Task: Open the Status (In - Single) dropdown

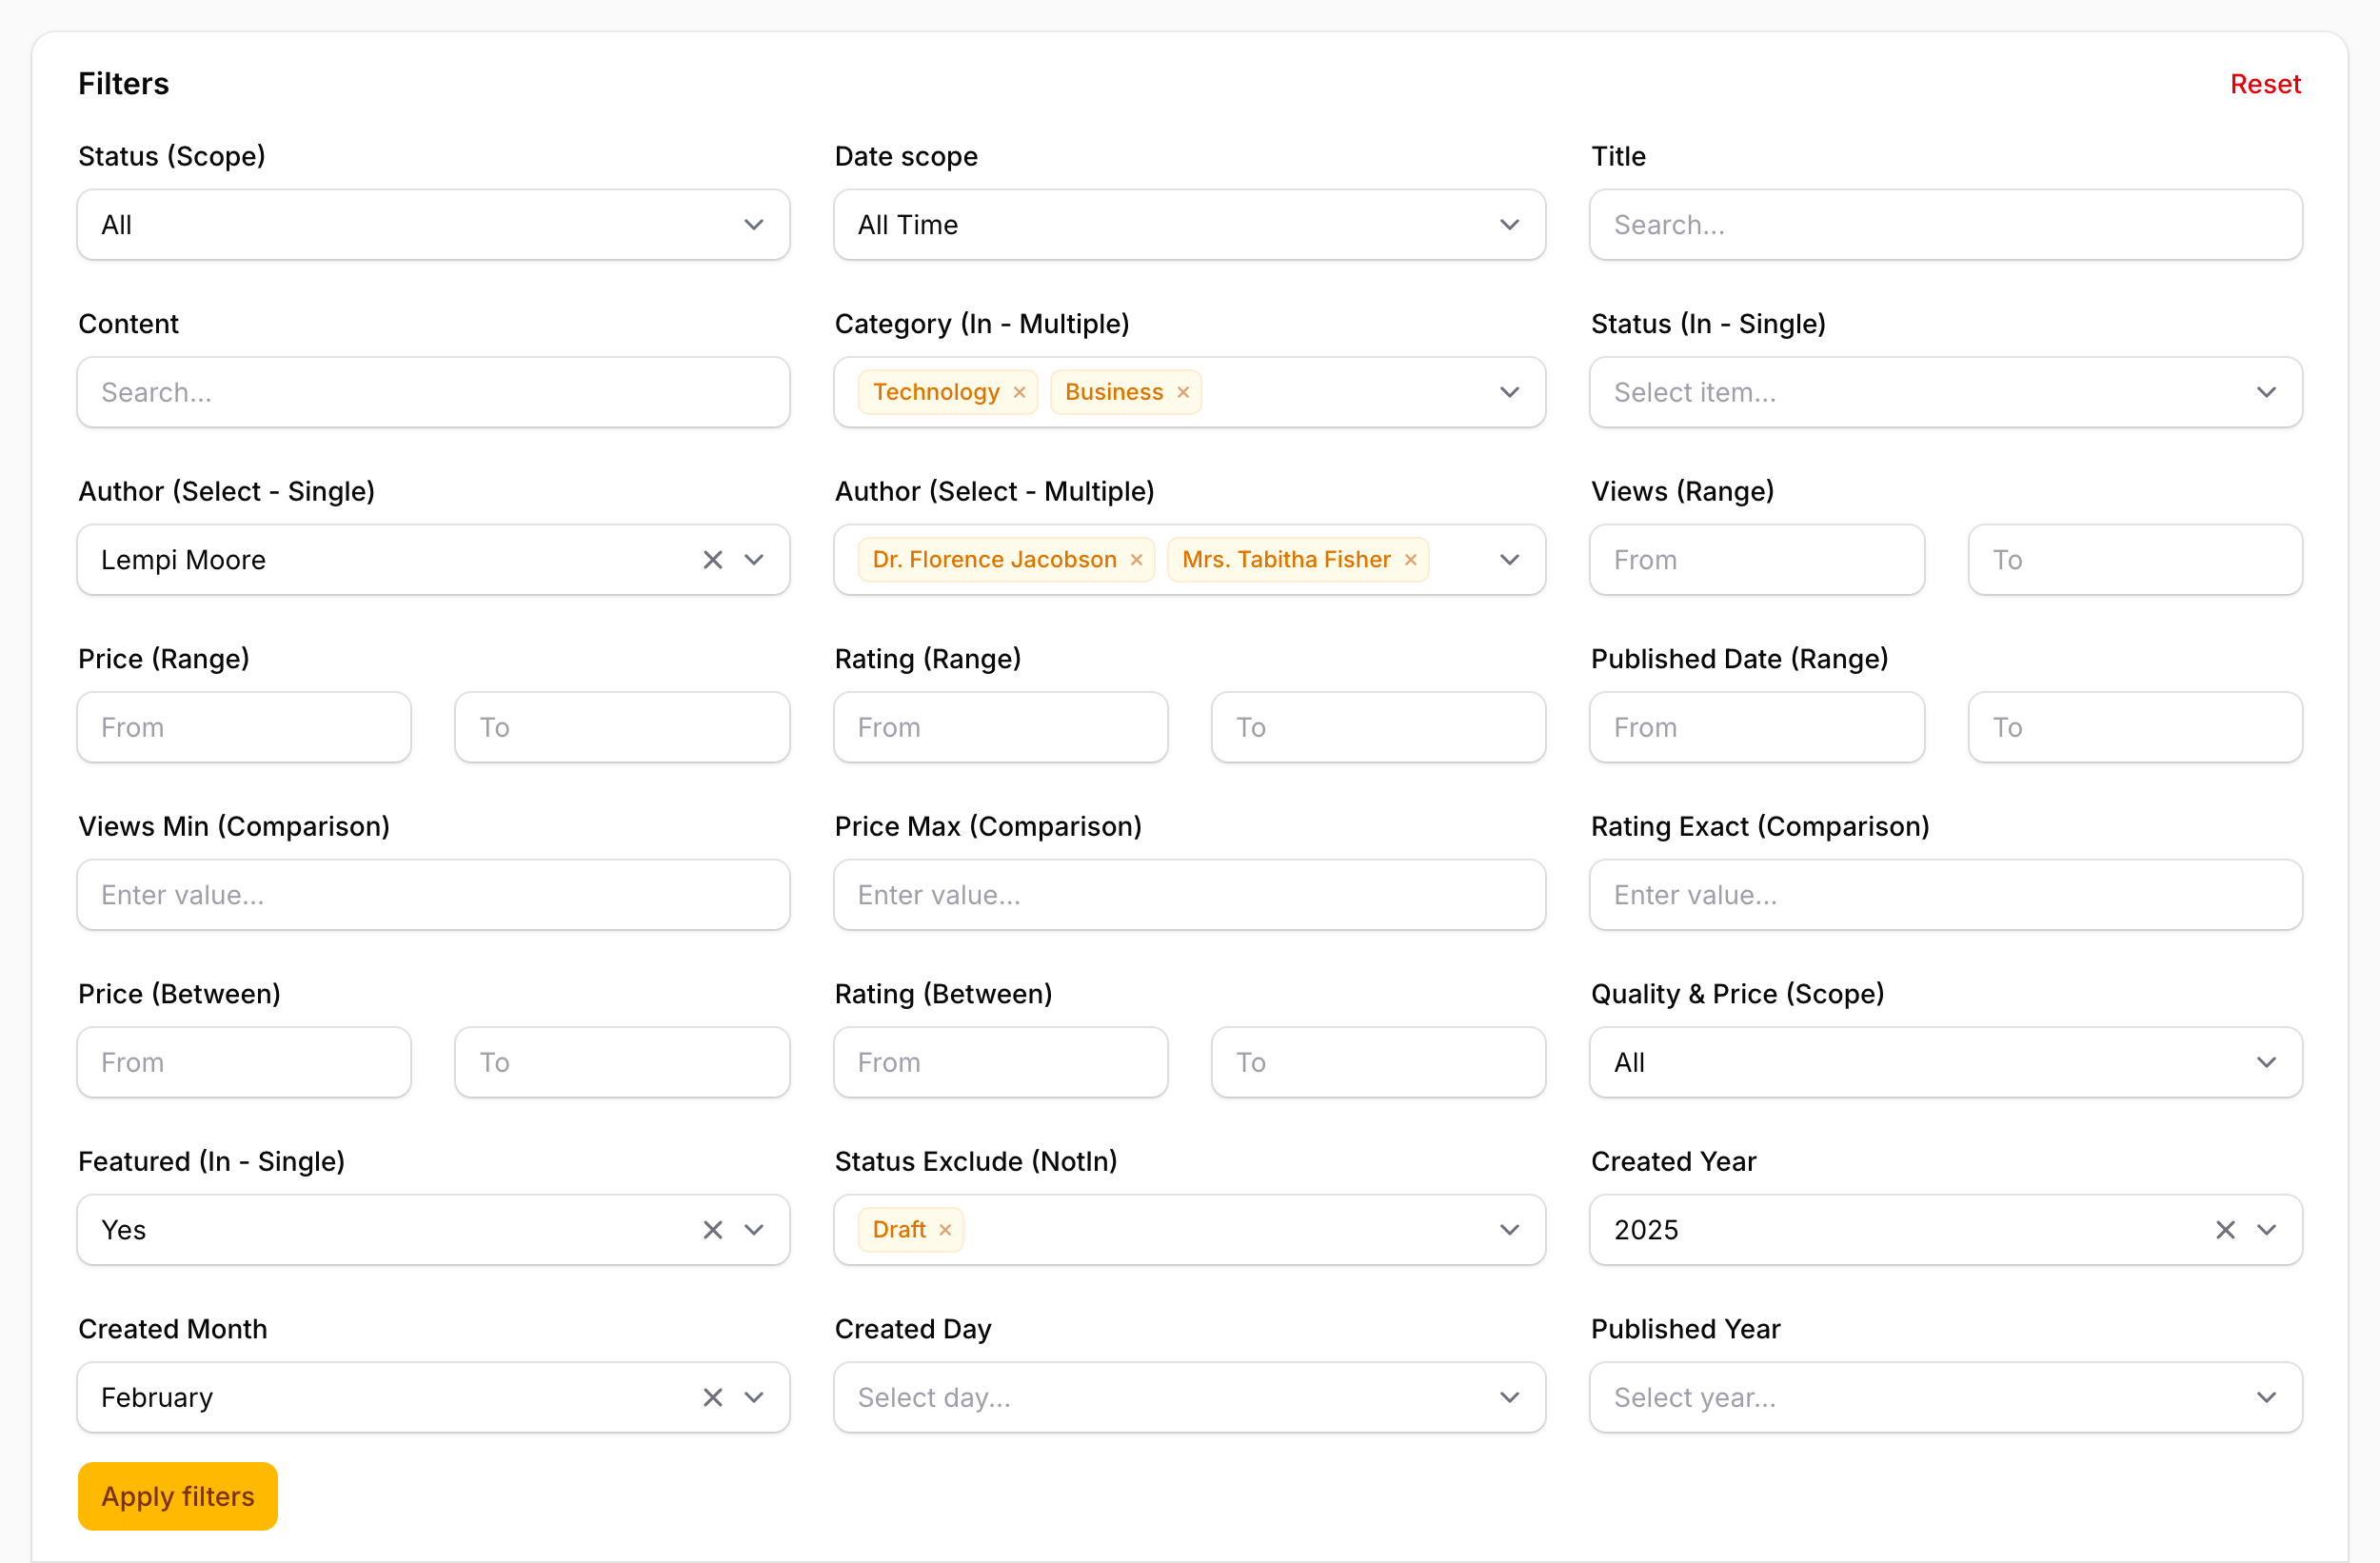Action: click(1945, 392)
